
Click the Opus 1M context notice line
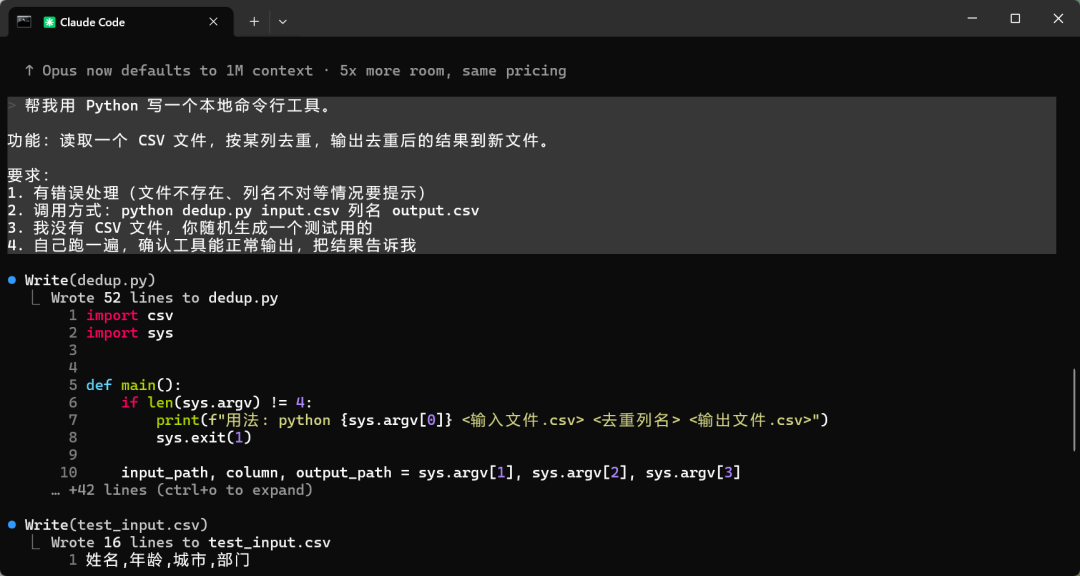(295, 71)
